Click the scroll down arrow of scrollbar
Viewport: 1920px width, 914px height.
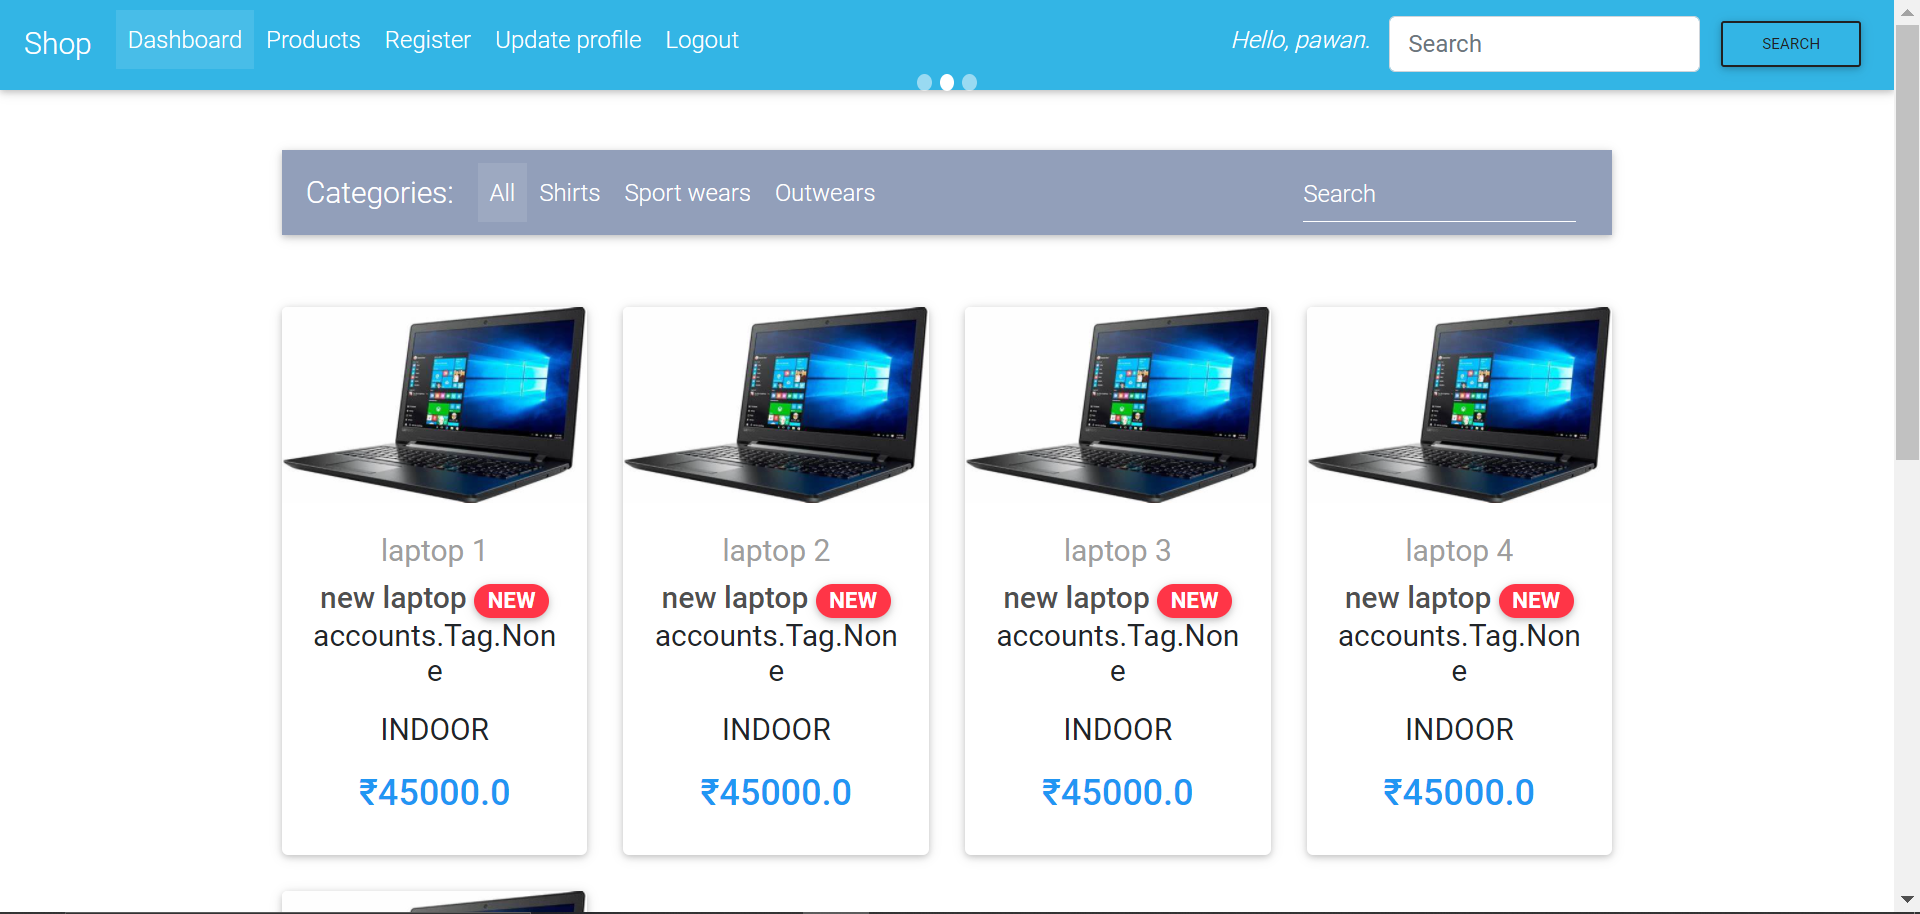pos(1907,899)
